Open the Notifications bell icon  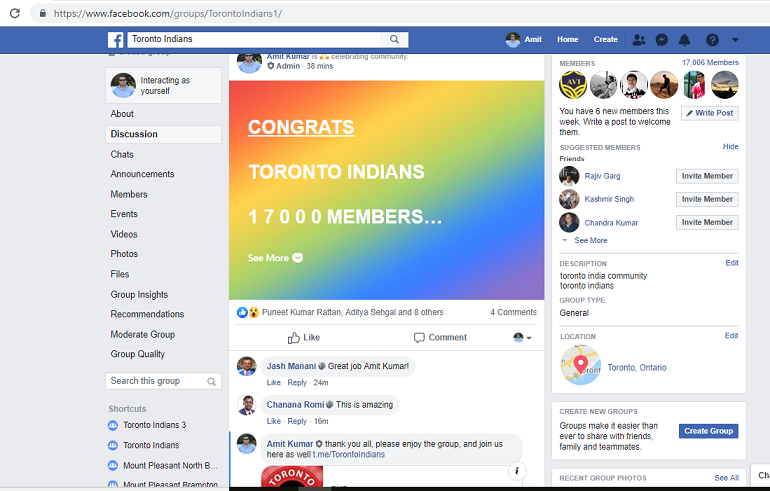pos(685,40)
